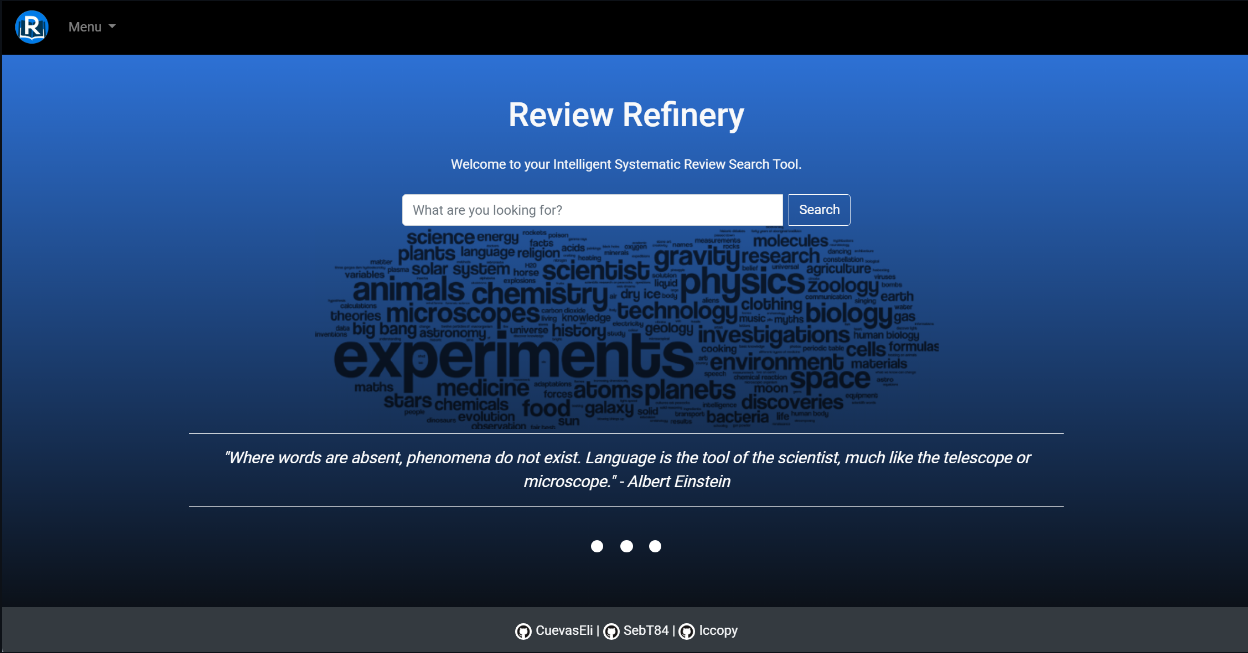Click the Review Refinery page title
This screenshot has width=1248, height=653.
pos(626,115)
